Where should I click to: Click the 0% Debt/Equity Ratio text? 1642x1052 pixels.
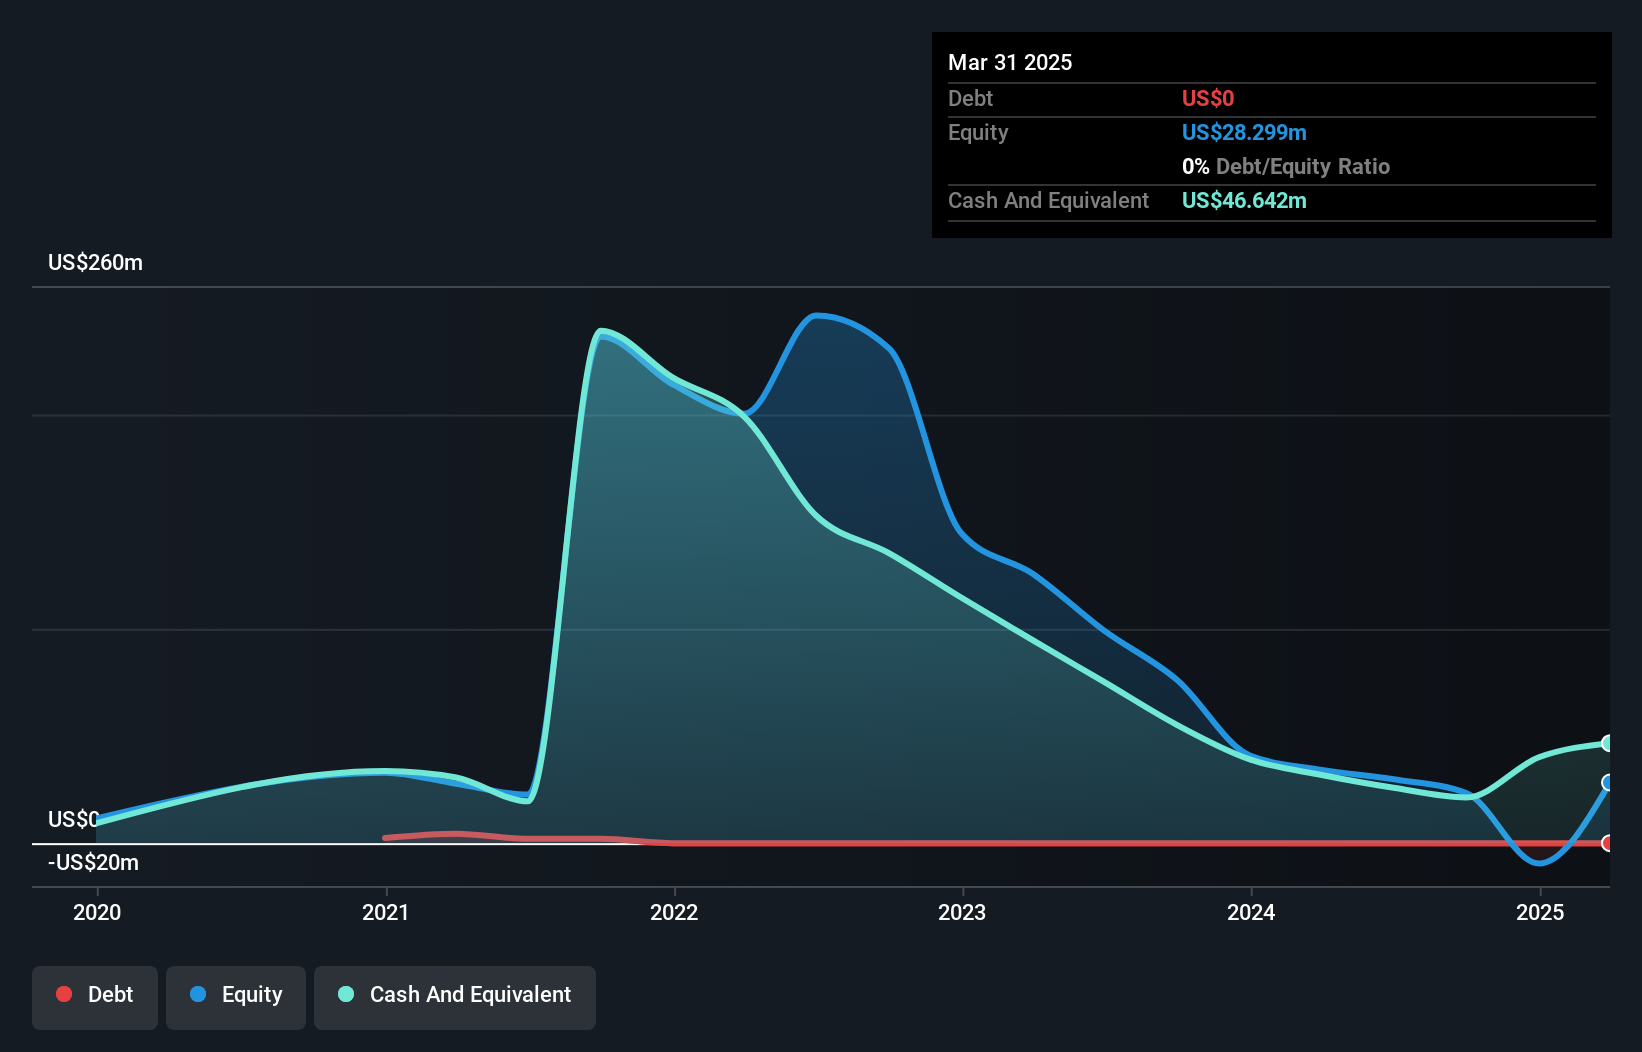point(1286,166)
